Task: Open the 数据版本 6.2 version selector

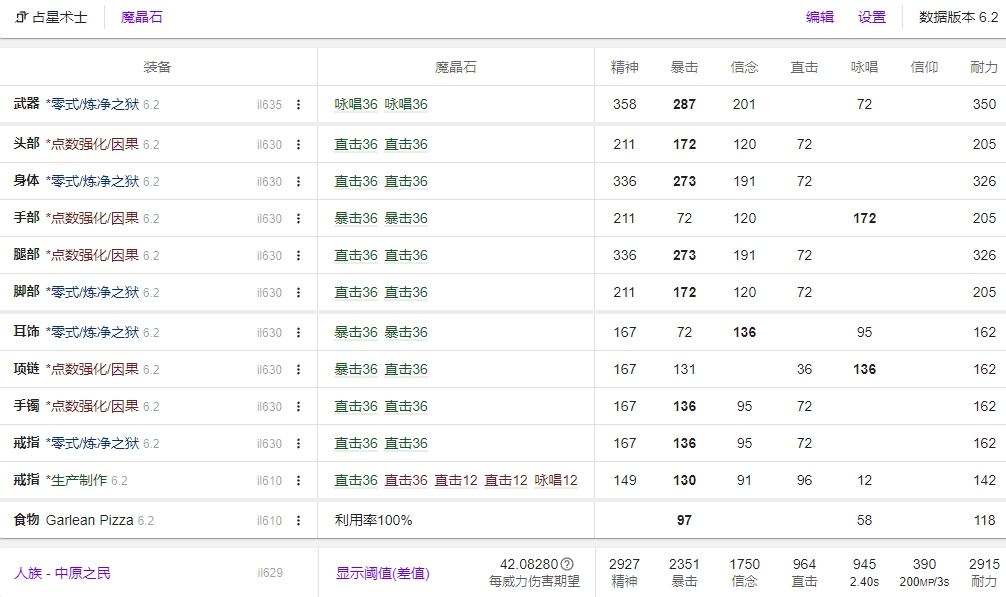Action: pyautogui.click(x=958, y=17)
